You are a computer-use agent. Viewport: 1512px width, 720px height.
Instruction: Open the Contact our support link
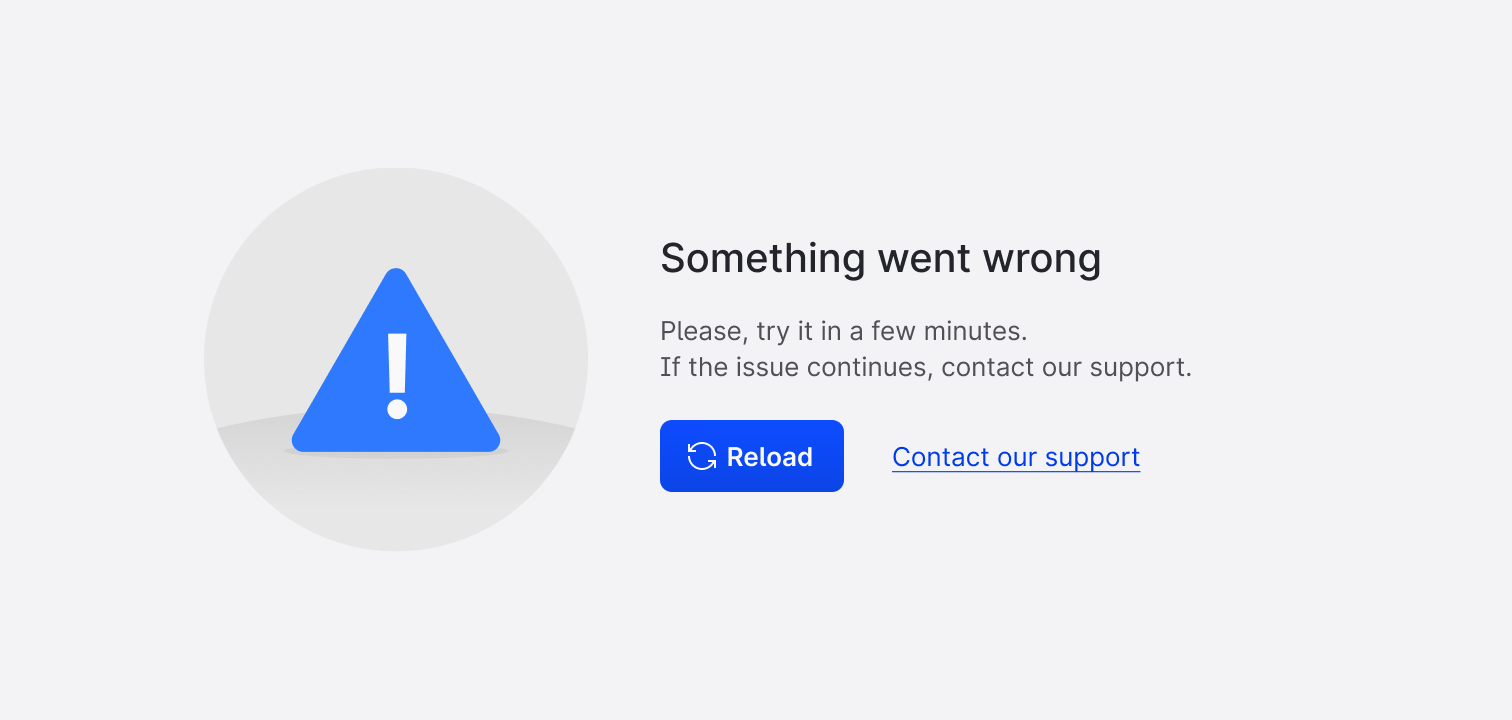pos(1015,457)
